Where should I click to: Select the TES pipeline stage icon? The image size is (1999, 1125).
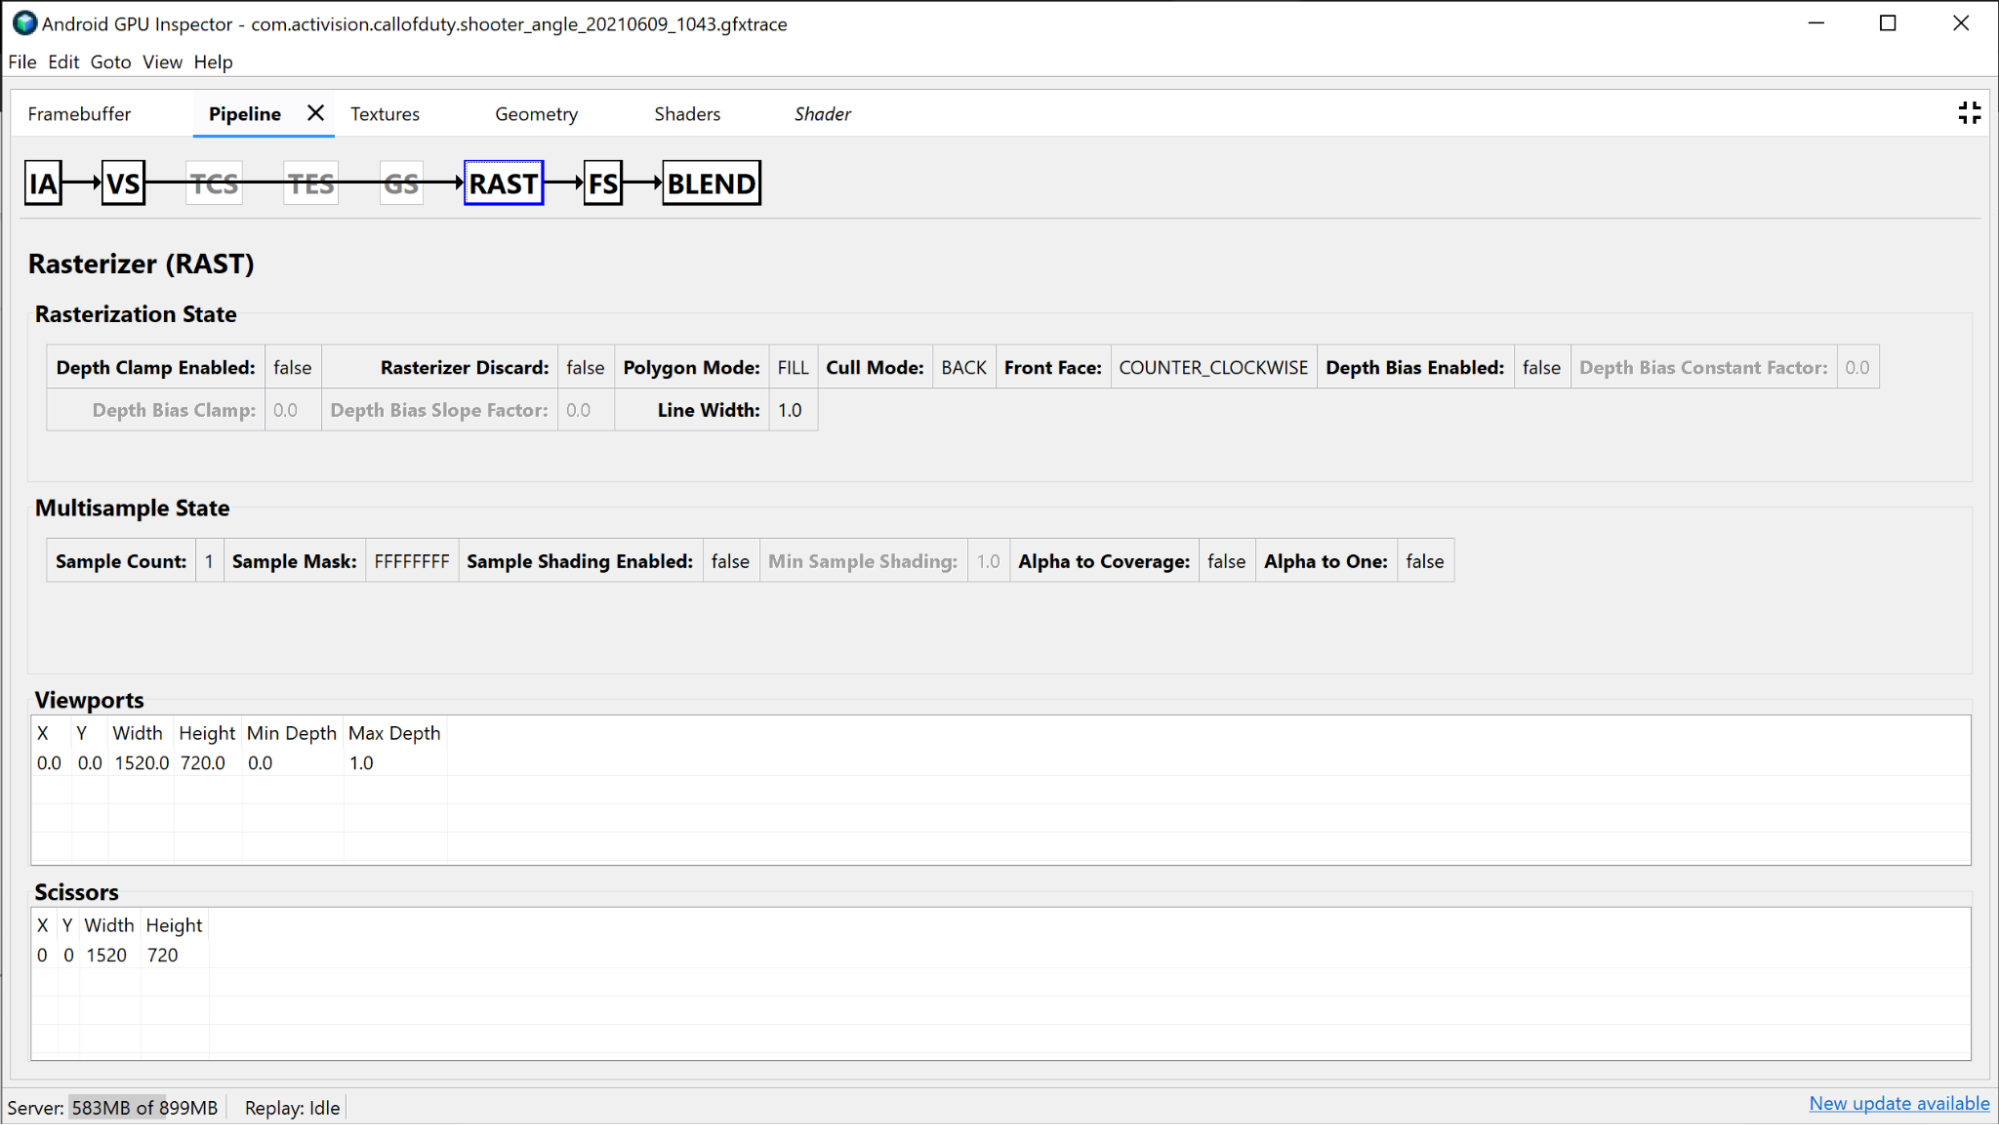tap(309, 184)
